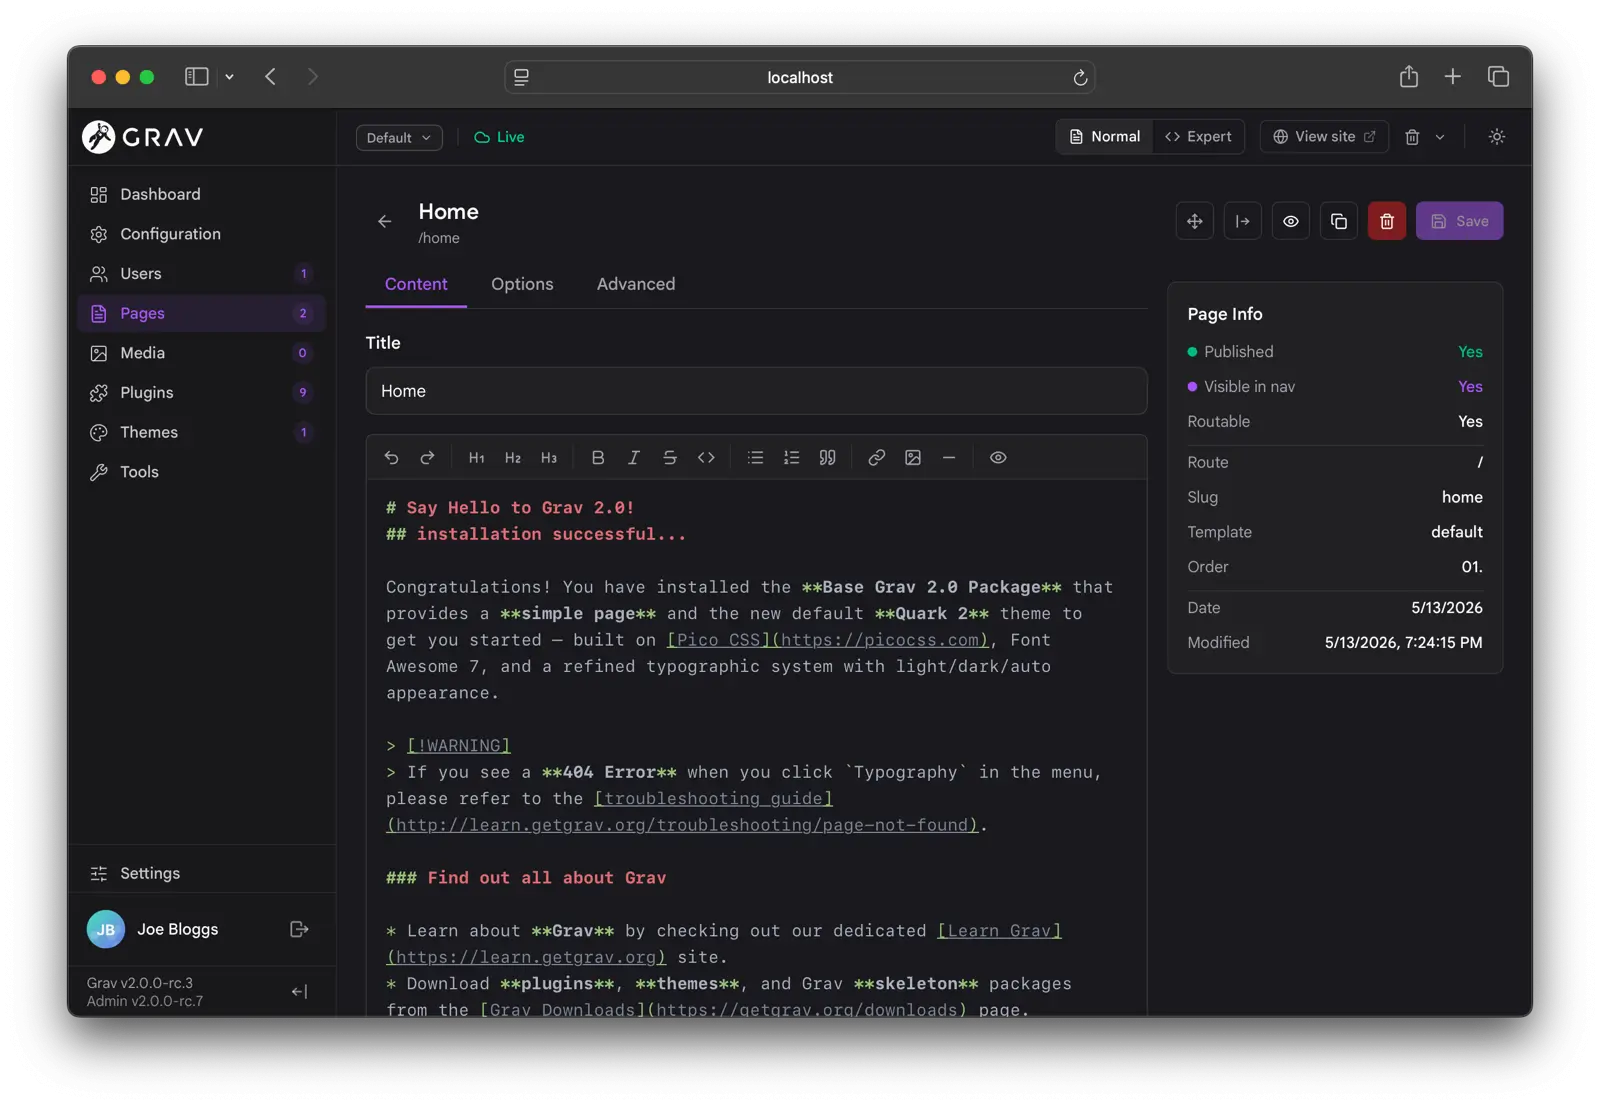This screenshot has width=1600, height=1106.
Task: Collapse the sidebar with arrow icon
Action: (x=299, y=992)
